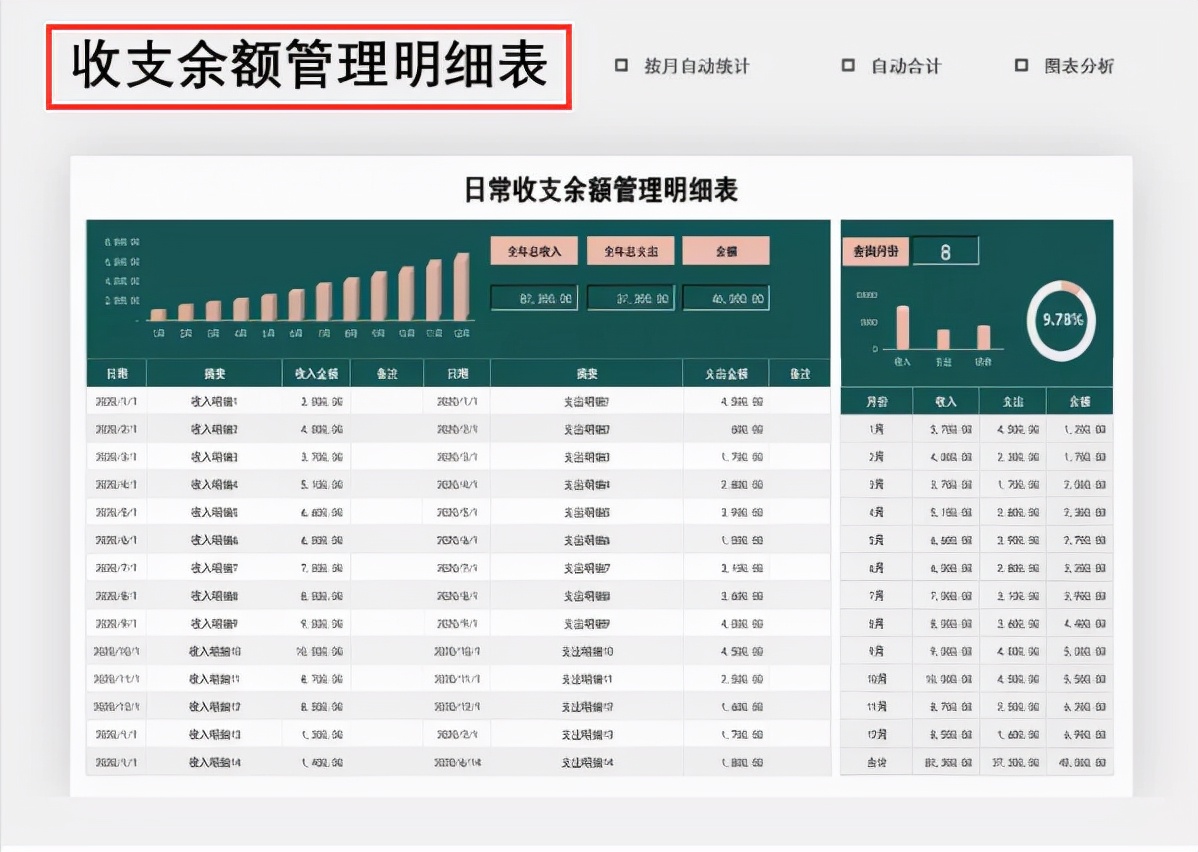Open the 查询月份 month selector showing 8
This screenshot has height=852, width=1198.
pyautogui.click(x=946, y=250)
